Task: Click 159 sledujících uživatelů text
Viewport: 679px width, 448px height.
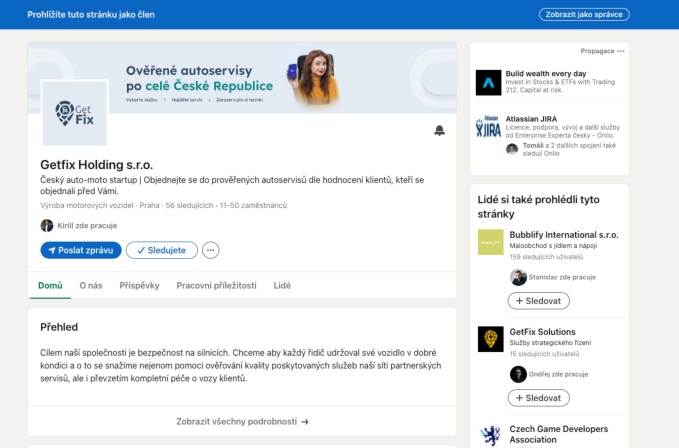Action: point(546,257)
